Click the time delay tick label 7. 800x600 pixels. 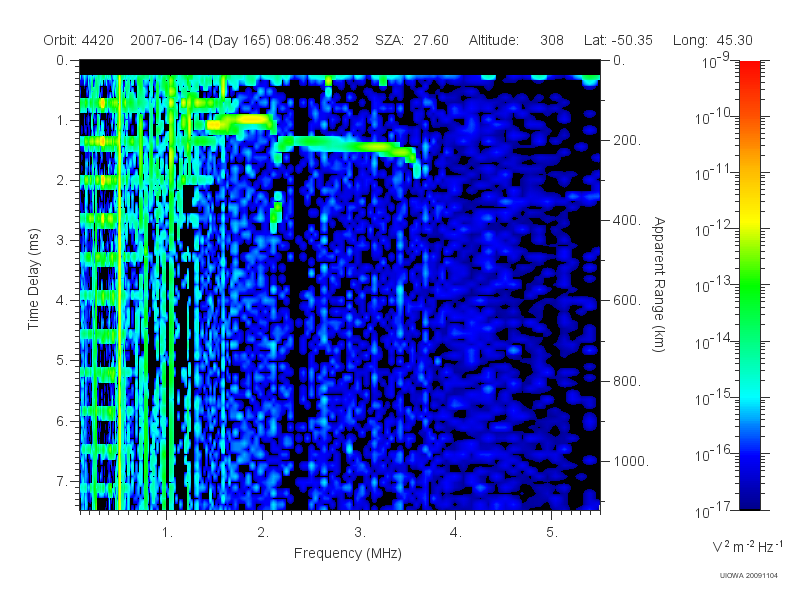(x=62, y=481)
